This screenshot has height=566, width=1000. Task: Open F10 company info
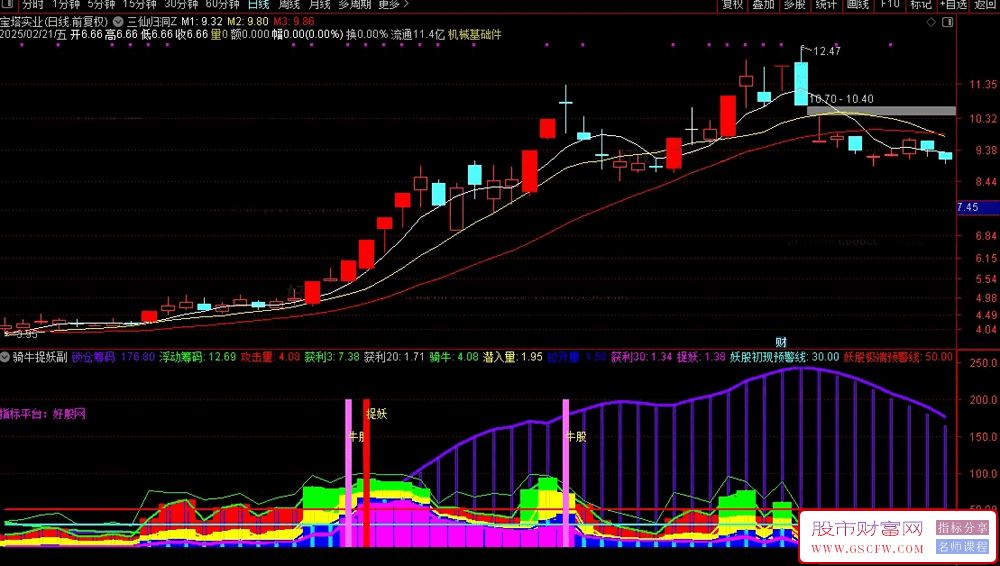890,4
